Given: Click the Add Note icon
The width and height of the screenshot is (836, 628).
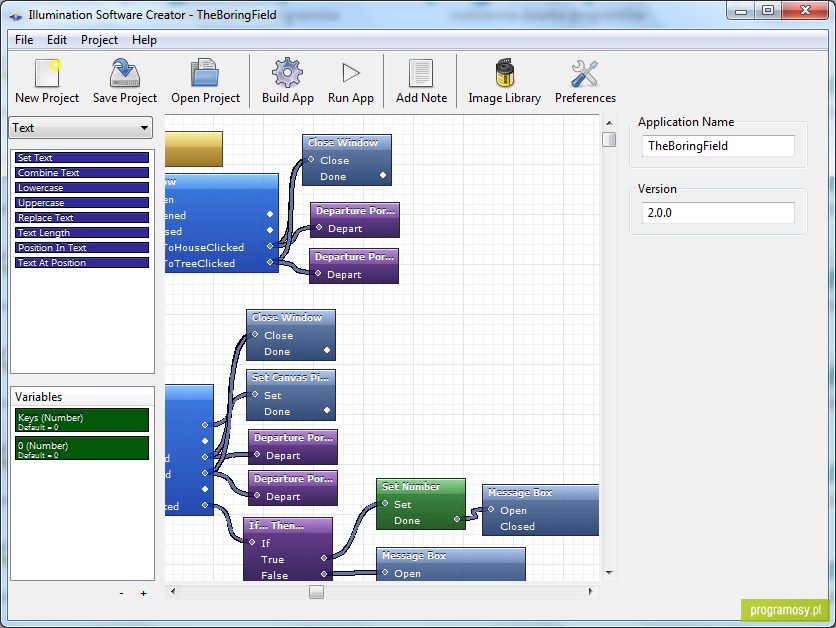Looking at the screenshot, I should tap(421, 73).
